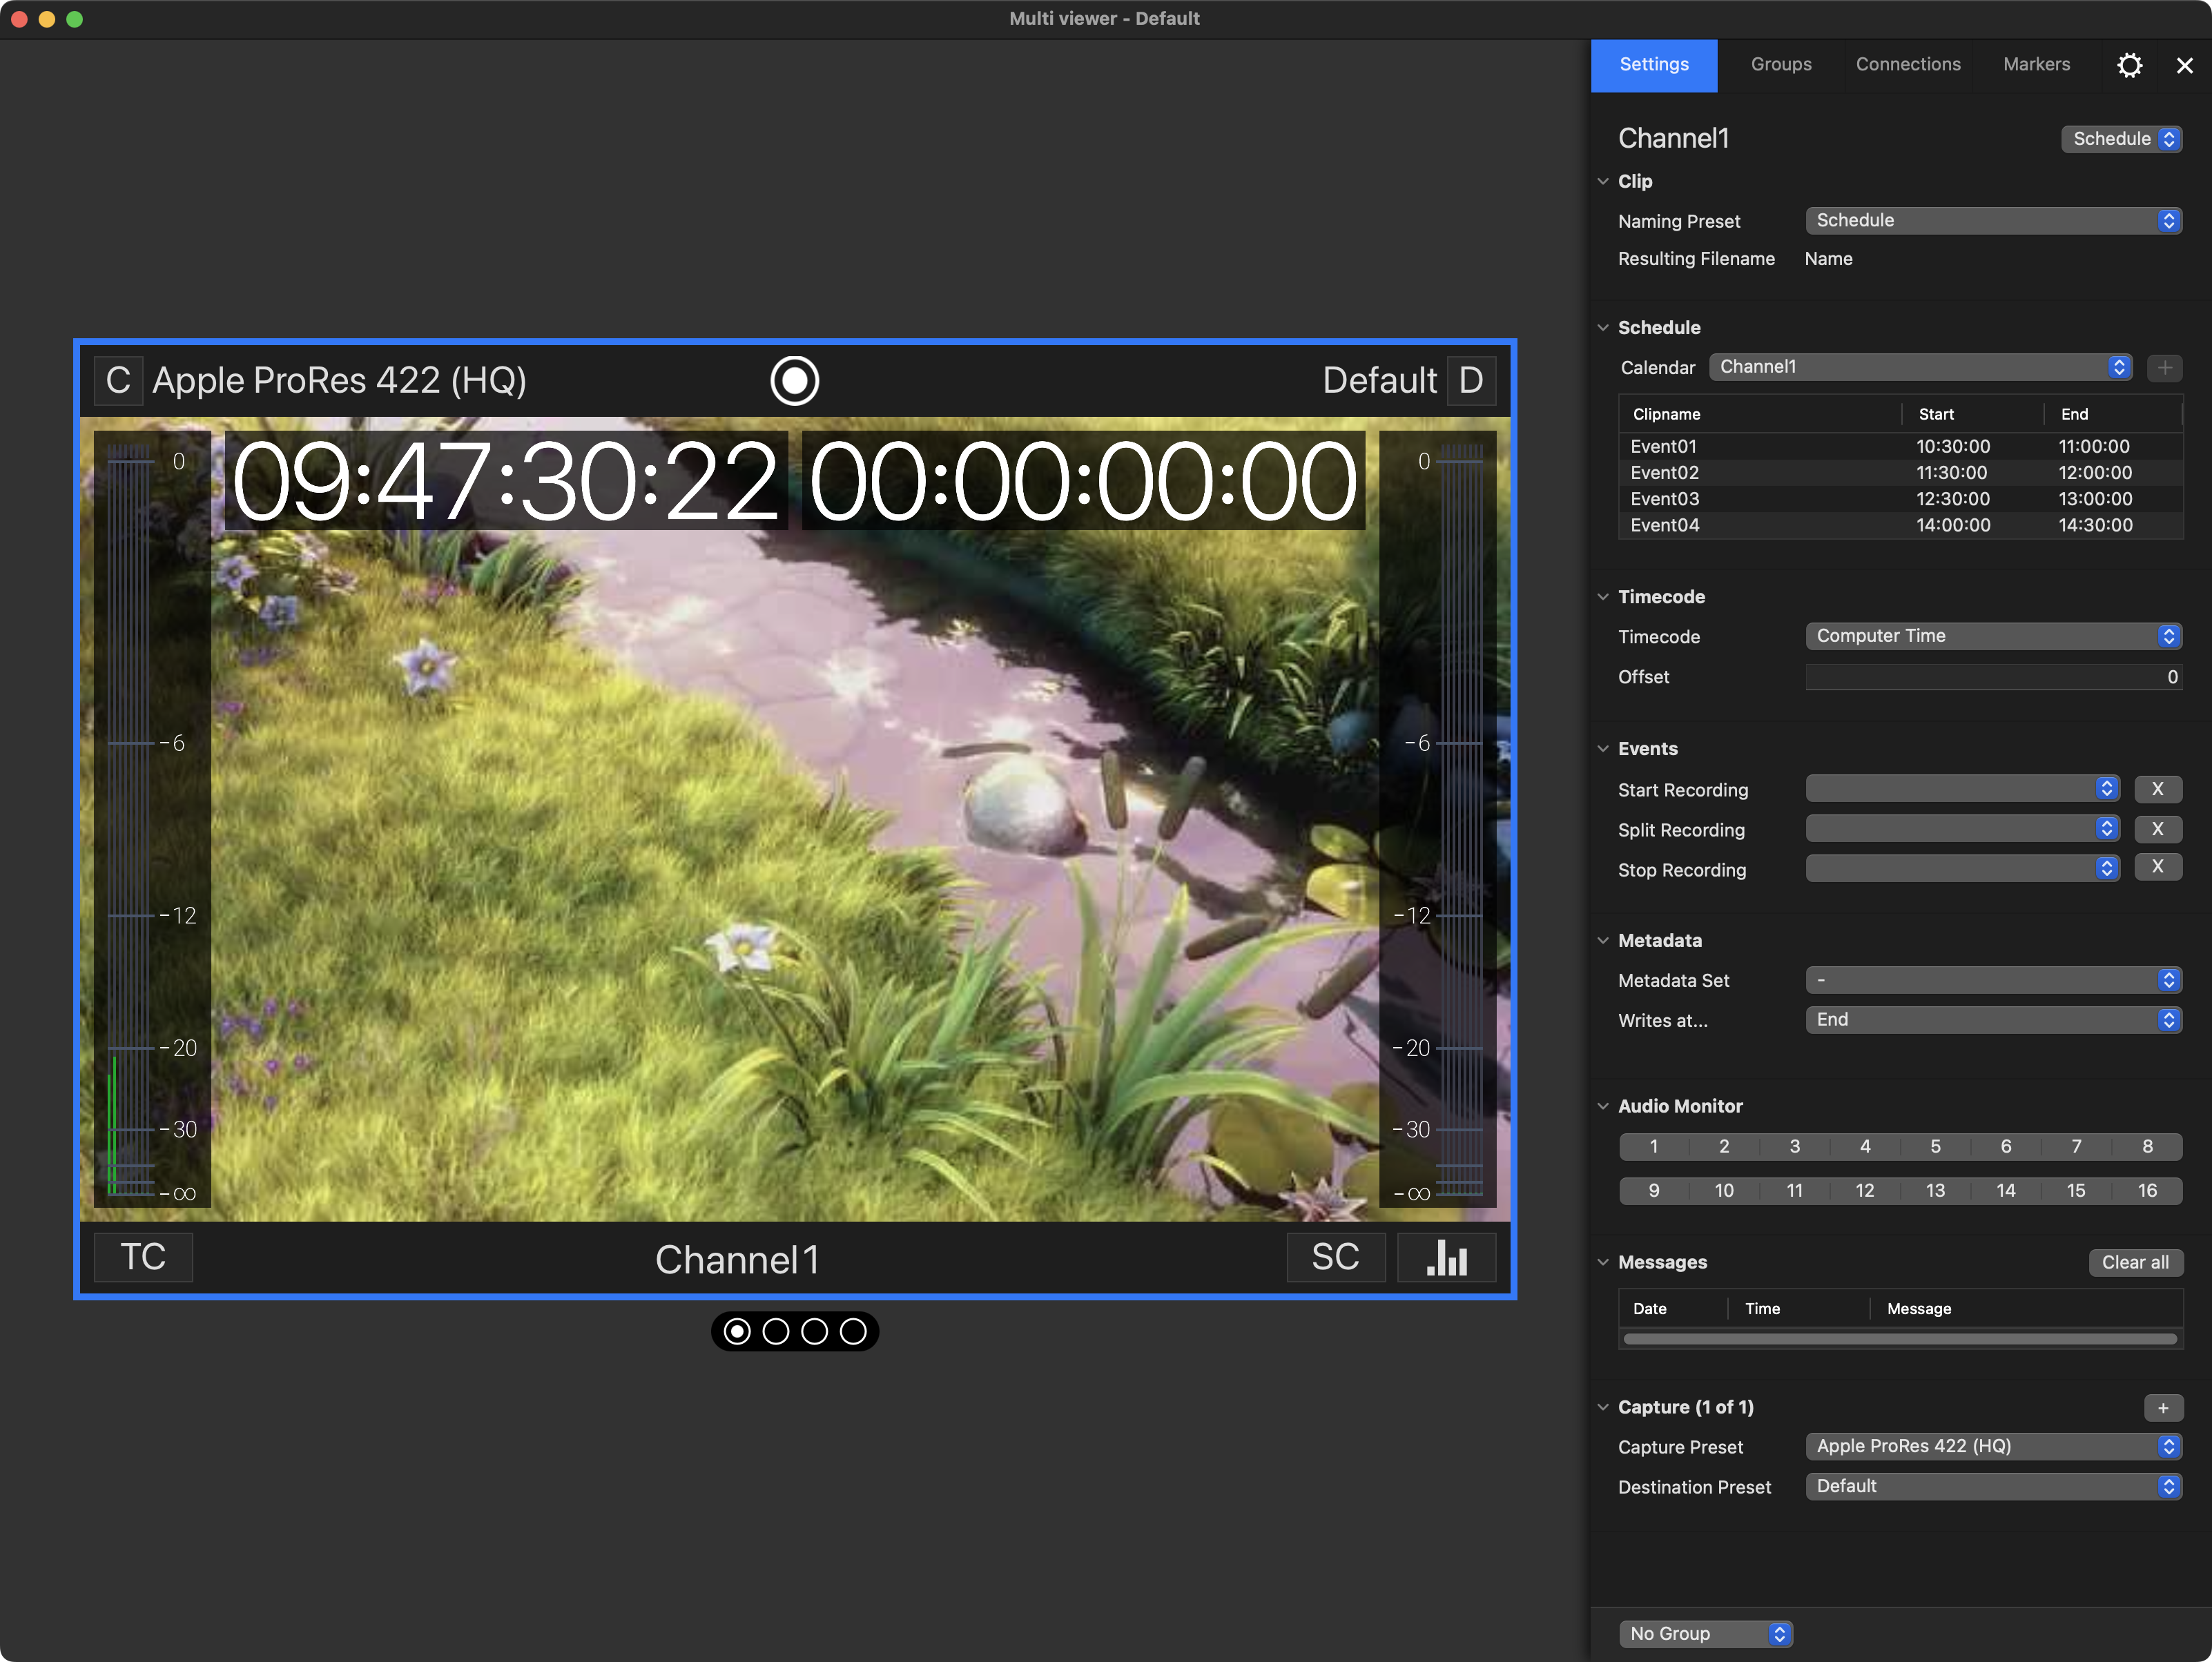
Task: Collapse the Events section
Action: point(1603,749)
